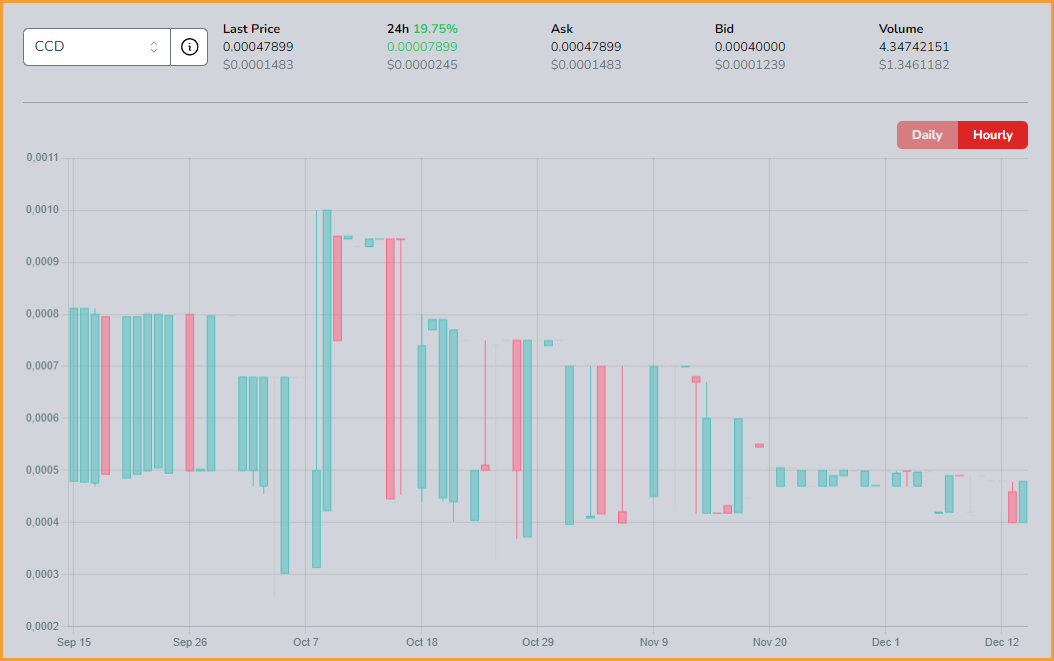This screenshot has width=1054, height=661.
Task: Click the Last Price label
Action: coord(251,29)
